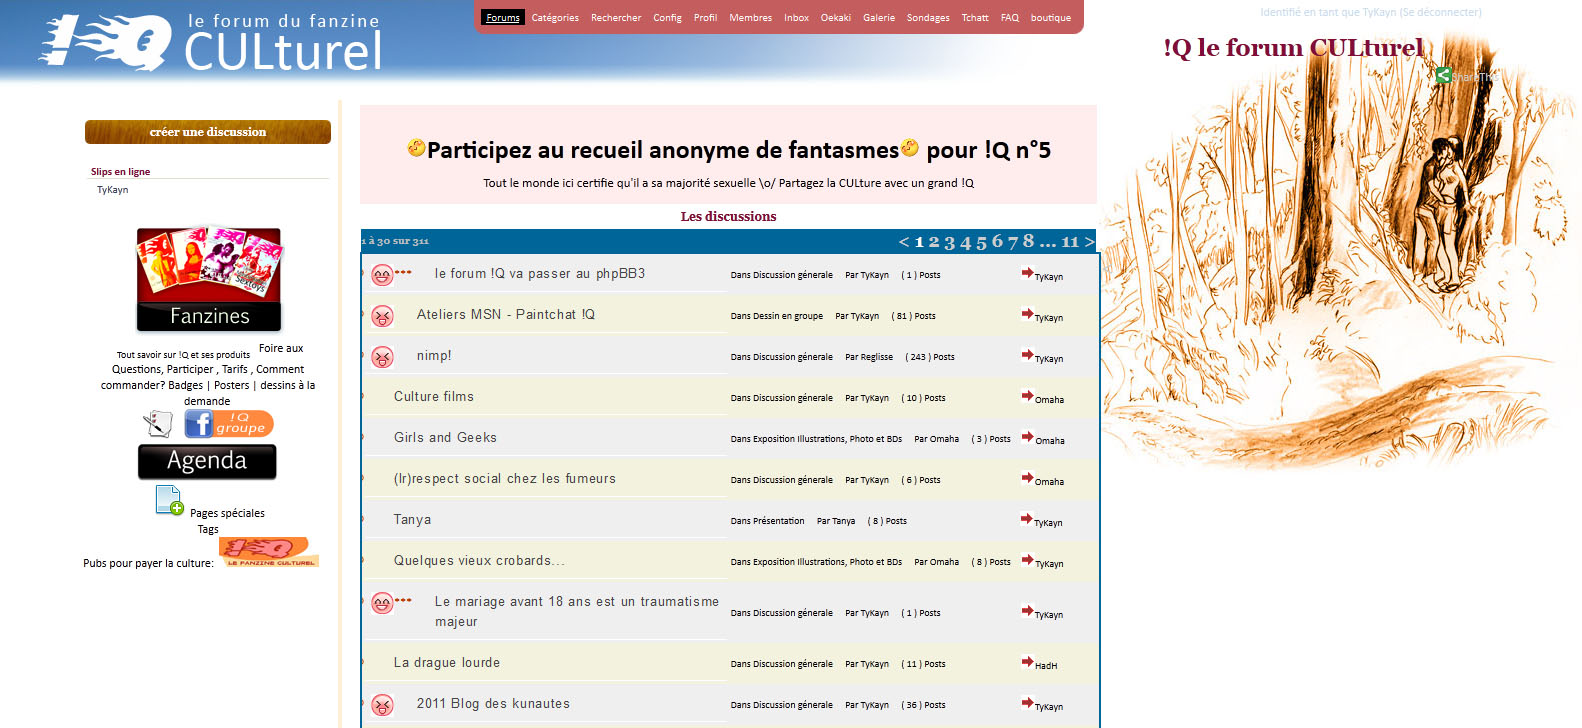Click red last-post arrow in Tanya row
Viewport: 1582px width, 728px height.
point(1027,519)
